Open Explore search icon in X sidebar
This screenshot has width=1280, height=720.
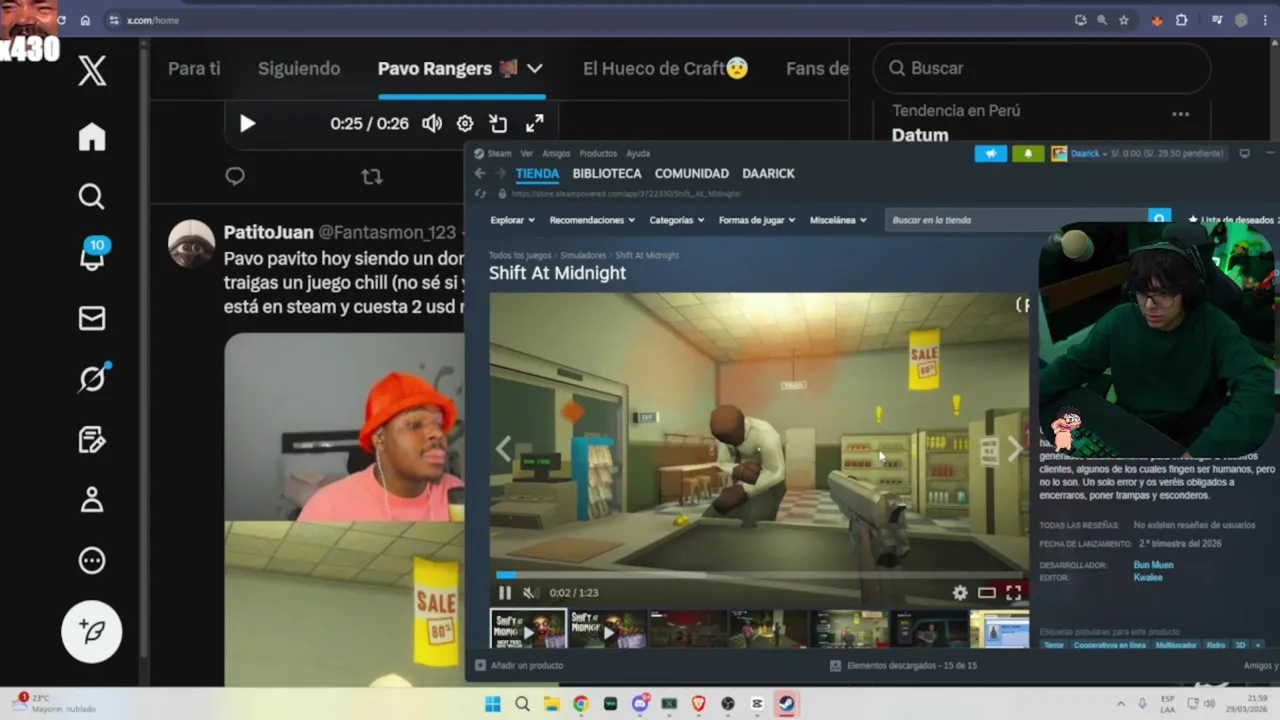click(92, 196)
